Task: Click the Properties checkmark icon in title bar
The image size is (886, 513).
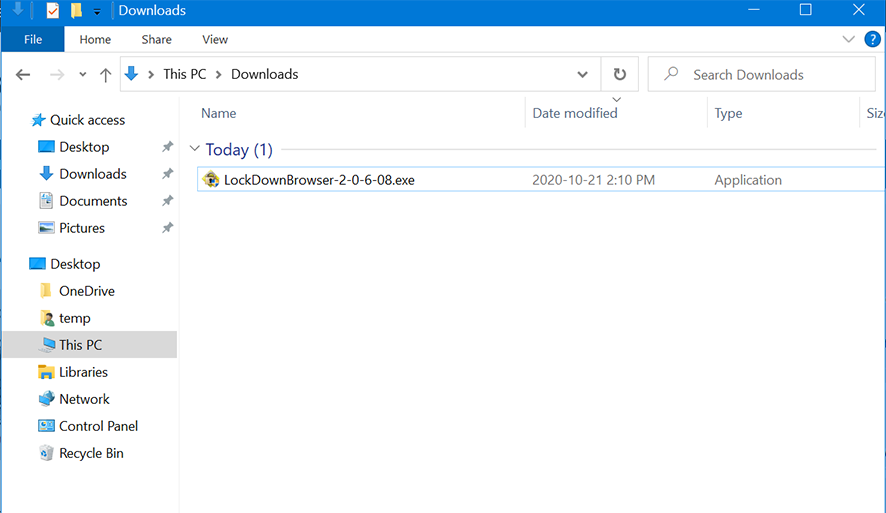Action: [53, 10]
